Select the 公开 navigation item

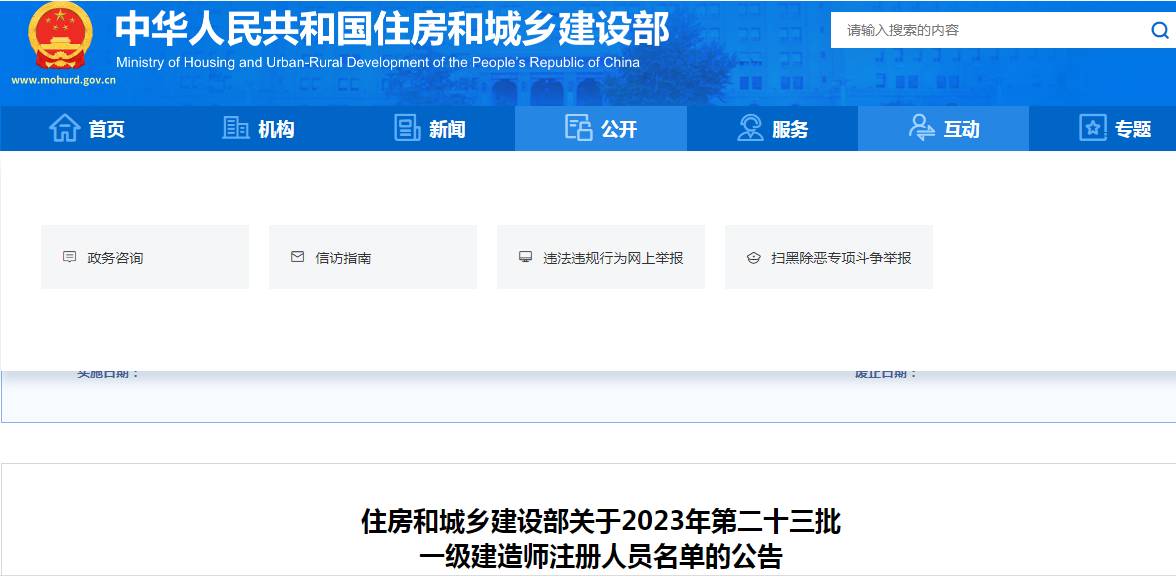601,129
